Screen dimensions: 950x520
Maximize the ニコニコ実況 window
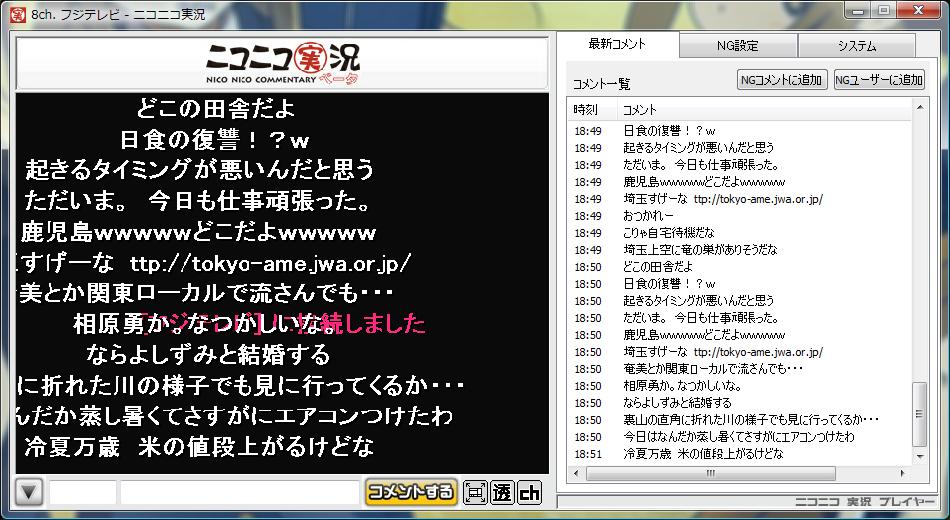point(884,10)
